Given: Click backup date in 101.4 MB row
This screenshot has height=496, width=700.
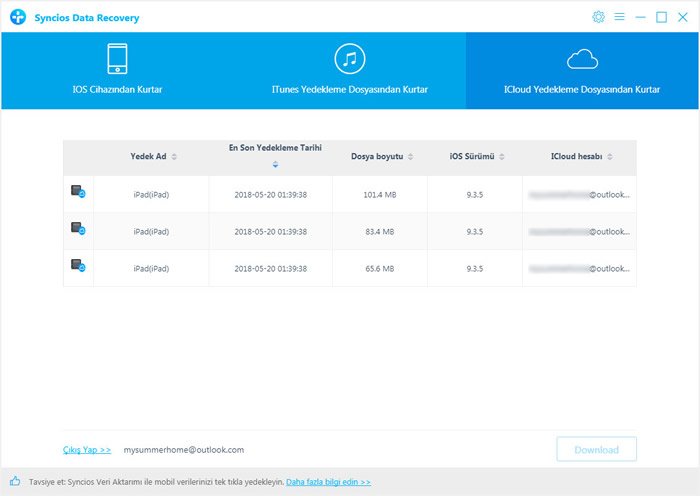Looking at the screenshot, I should point(271,195).
